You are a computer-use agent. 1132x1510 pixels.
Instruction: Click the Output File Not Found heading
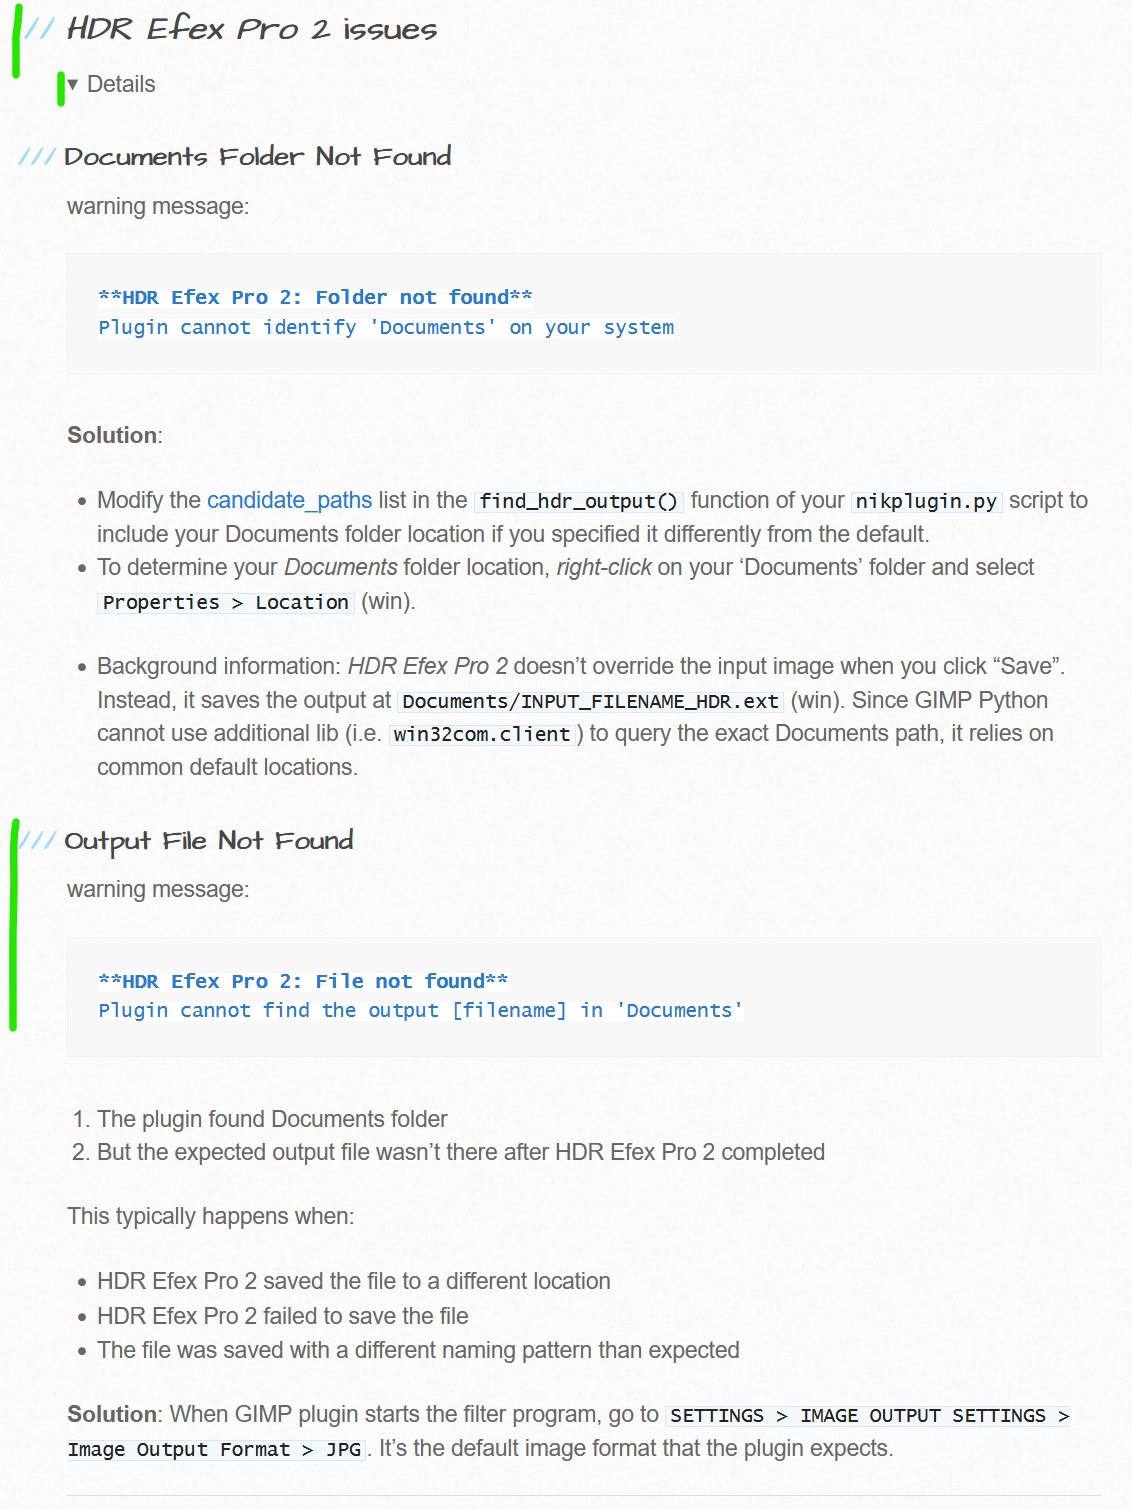point(209,841)
